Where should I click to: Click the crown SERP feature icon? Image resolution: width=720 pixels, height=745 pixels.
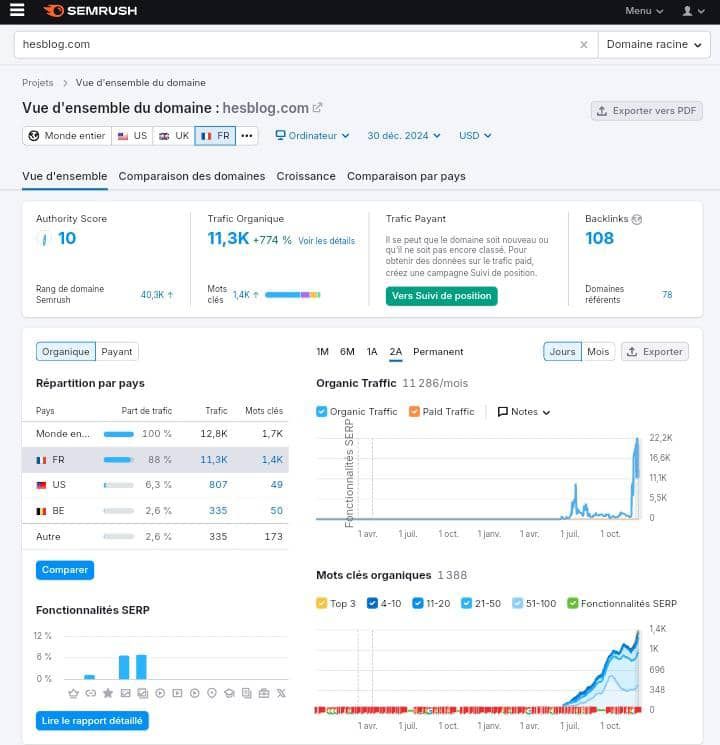[73, 693]
